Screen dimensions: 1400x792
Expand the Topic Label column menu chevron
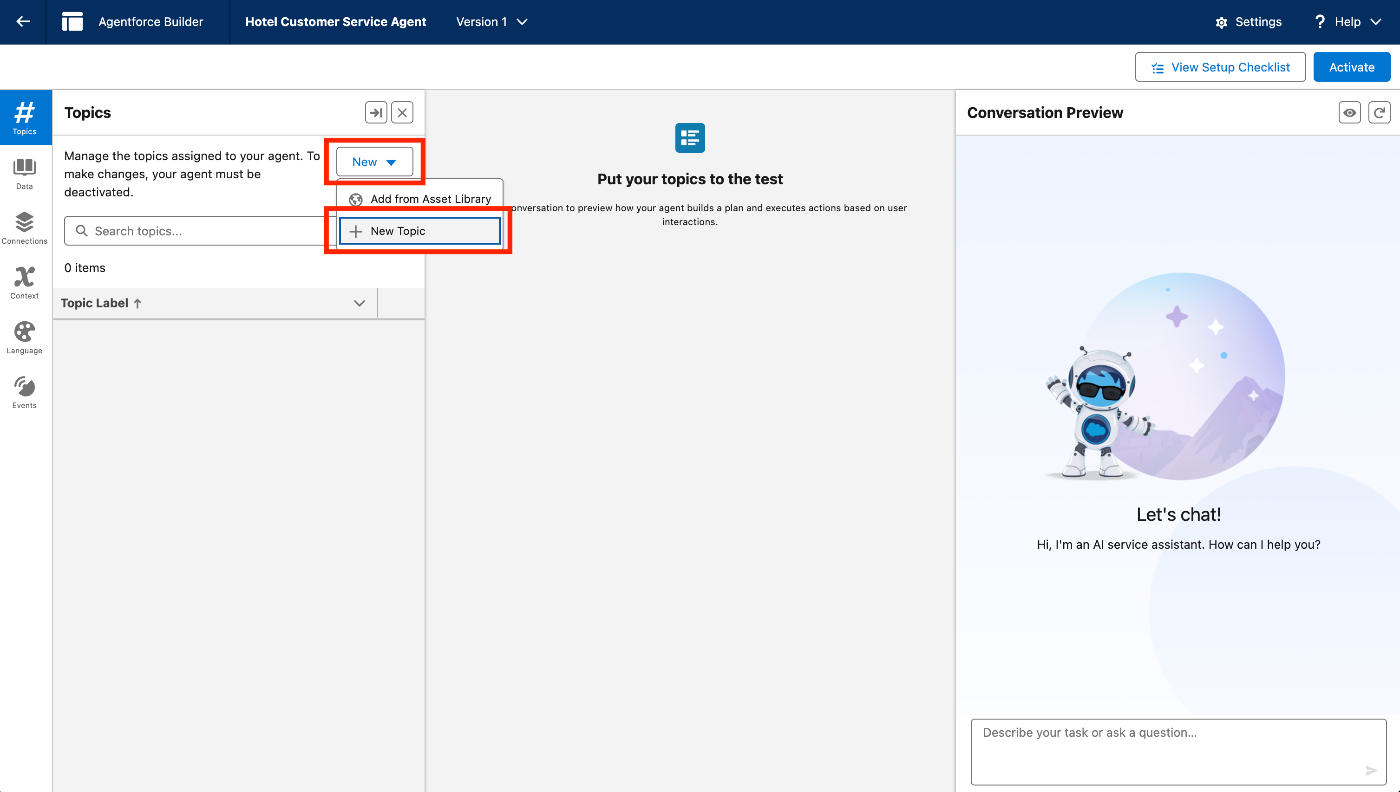[360, 303]
